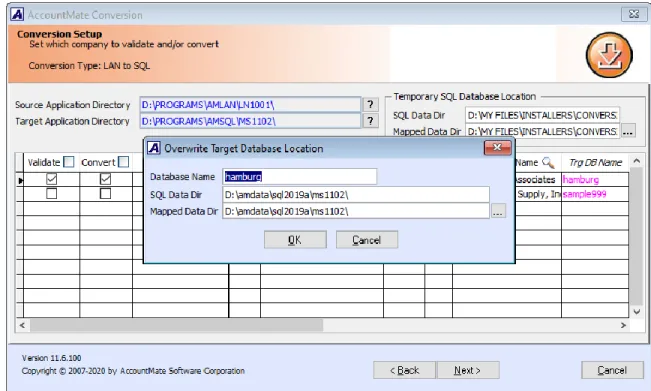Click the sample999 Trg DB Name cell

click(595, 194)
